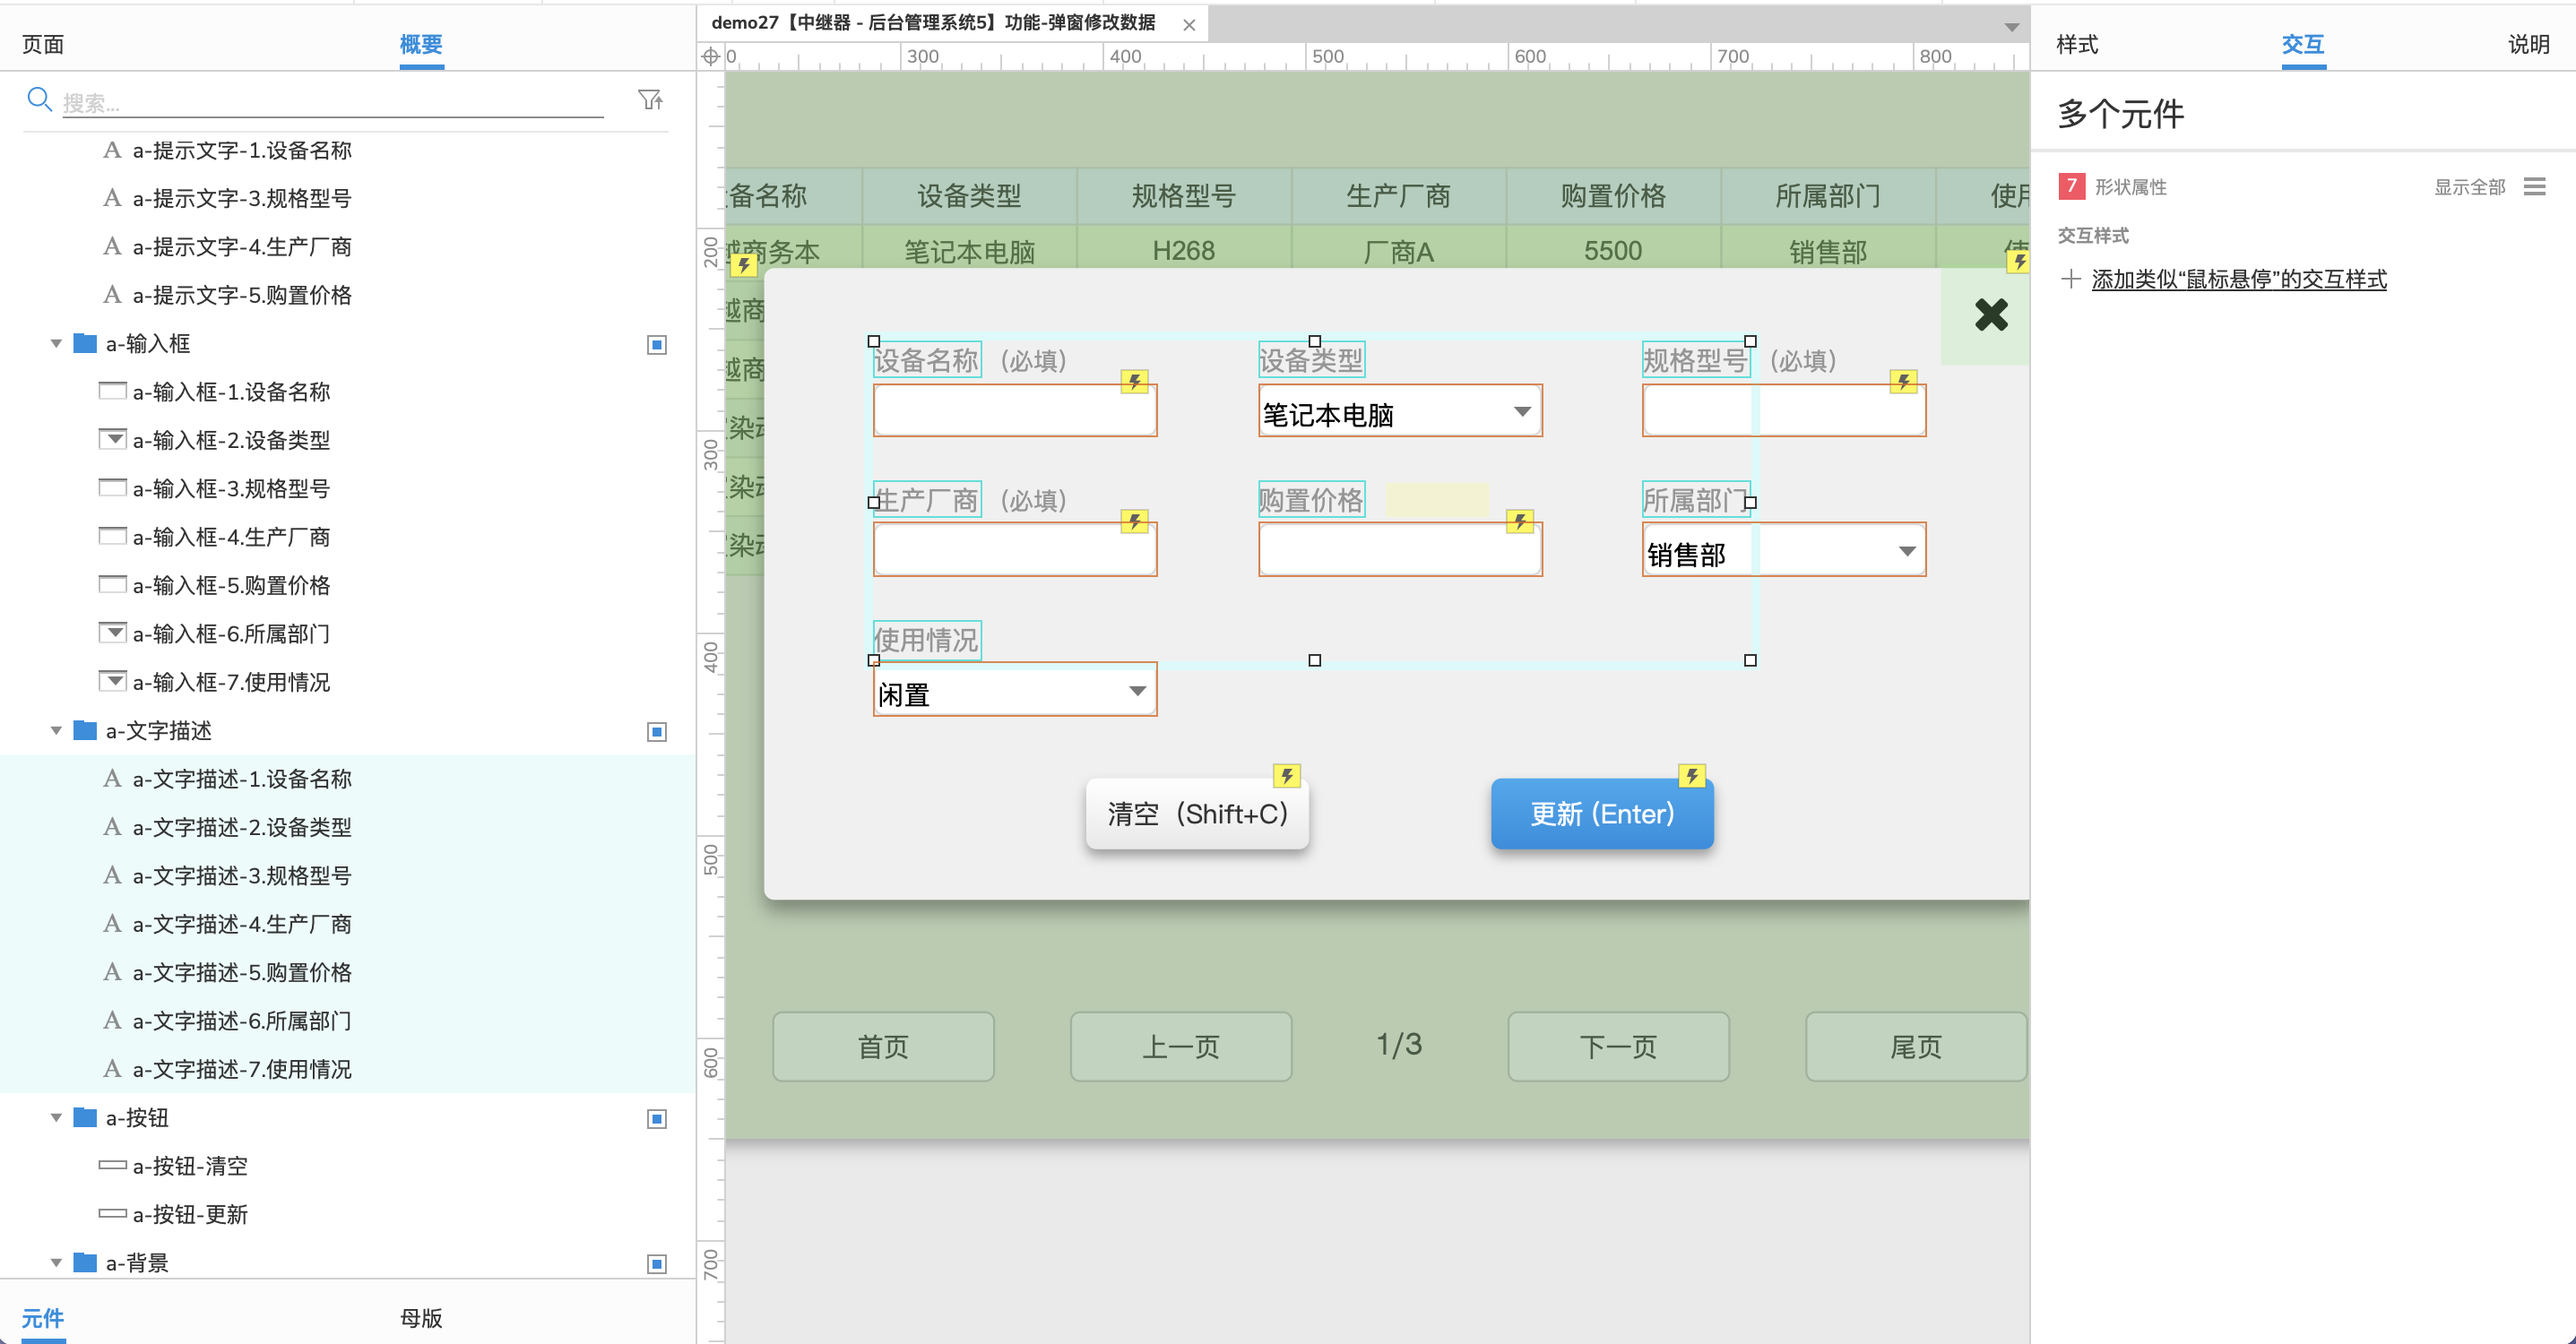Click the 生产厂商 text input box
The height and width of the screenshot is (1344, 2576).
coord(1015,550)
